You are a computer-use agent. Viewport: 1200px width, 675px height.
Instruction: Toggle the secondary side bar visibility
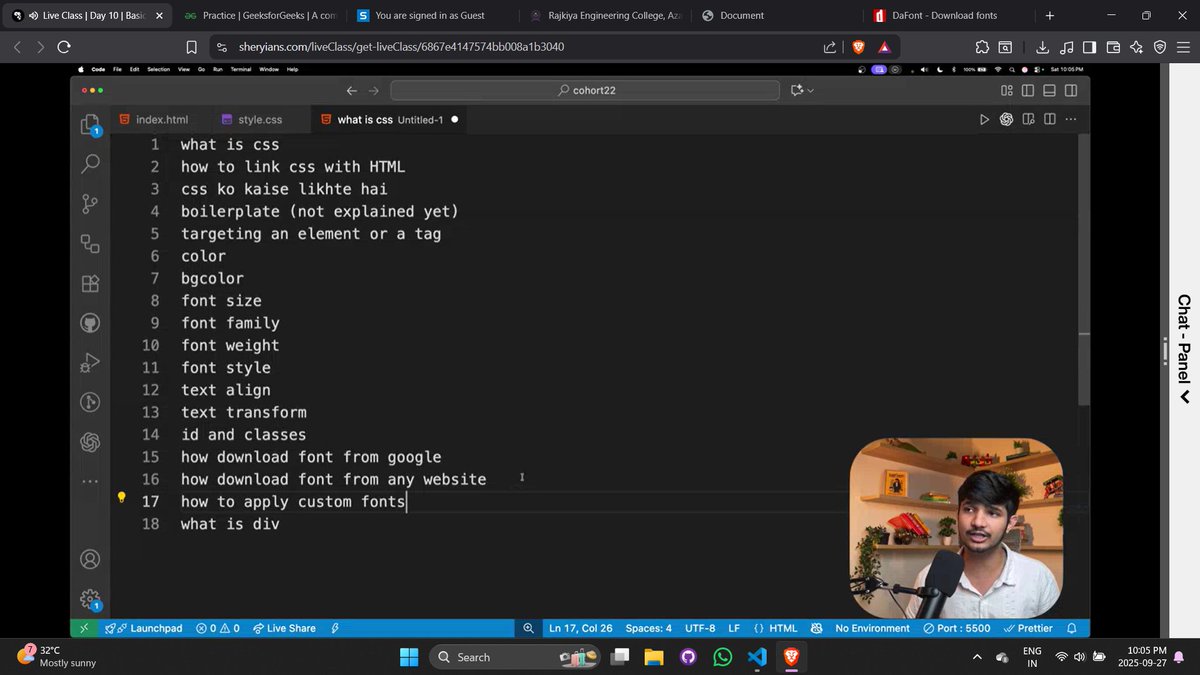tap(1071, 90)
